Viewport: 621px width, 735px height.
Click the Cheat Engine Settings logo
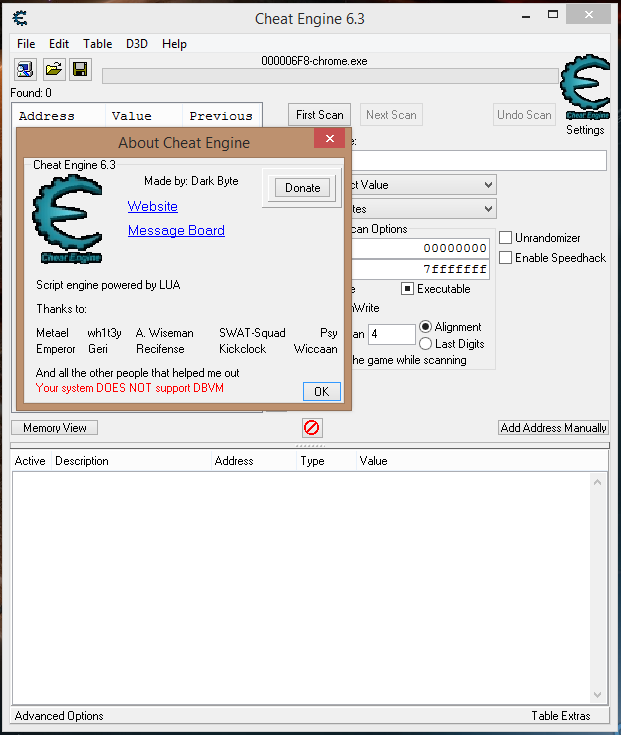point(585,88)
